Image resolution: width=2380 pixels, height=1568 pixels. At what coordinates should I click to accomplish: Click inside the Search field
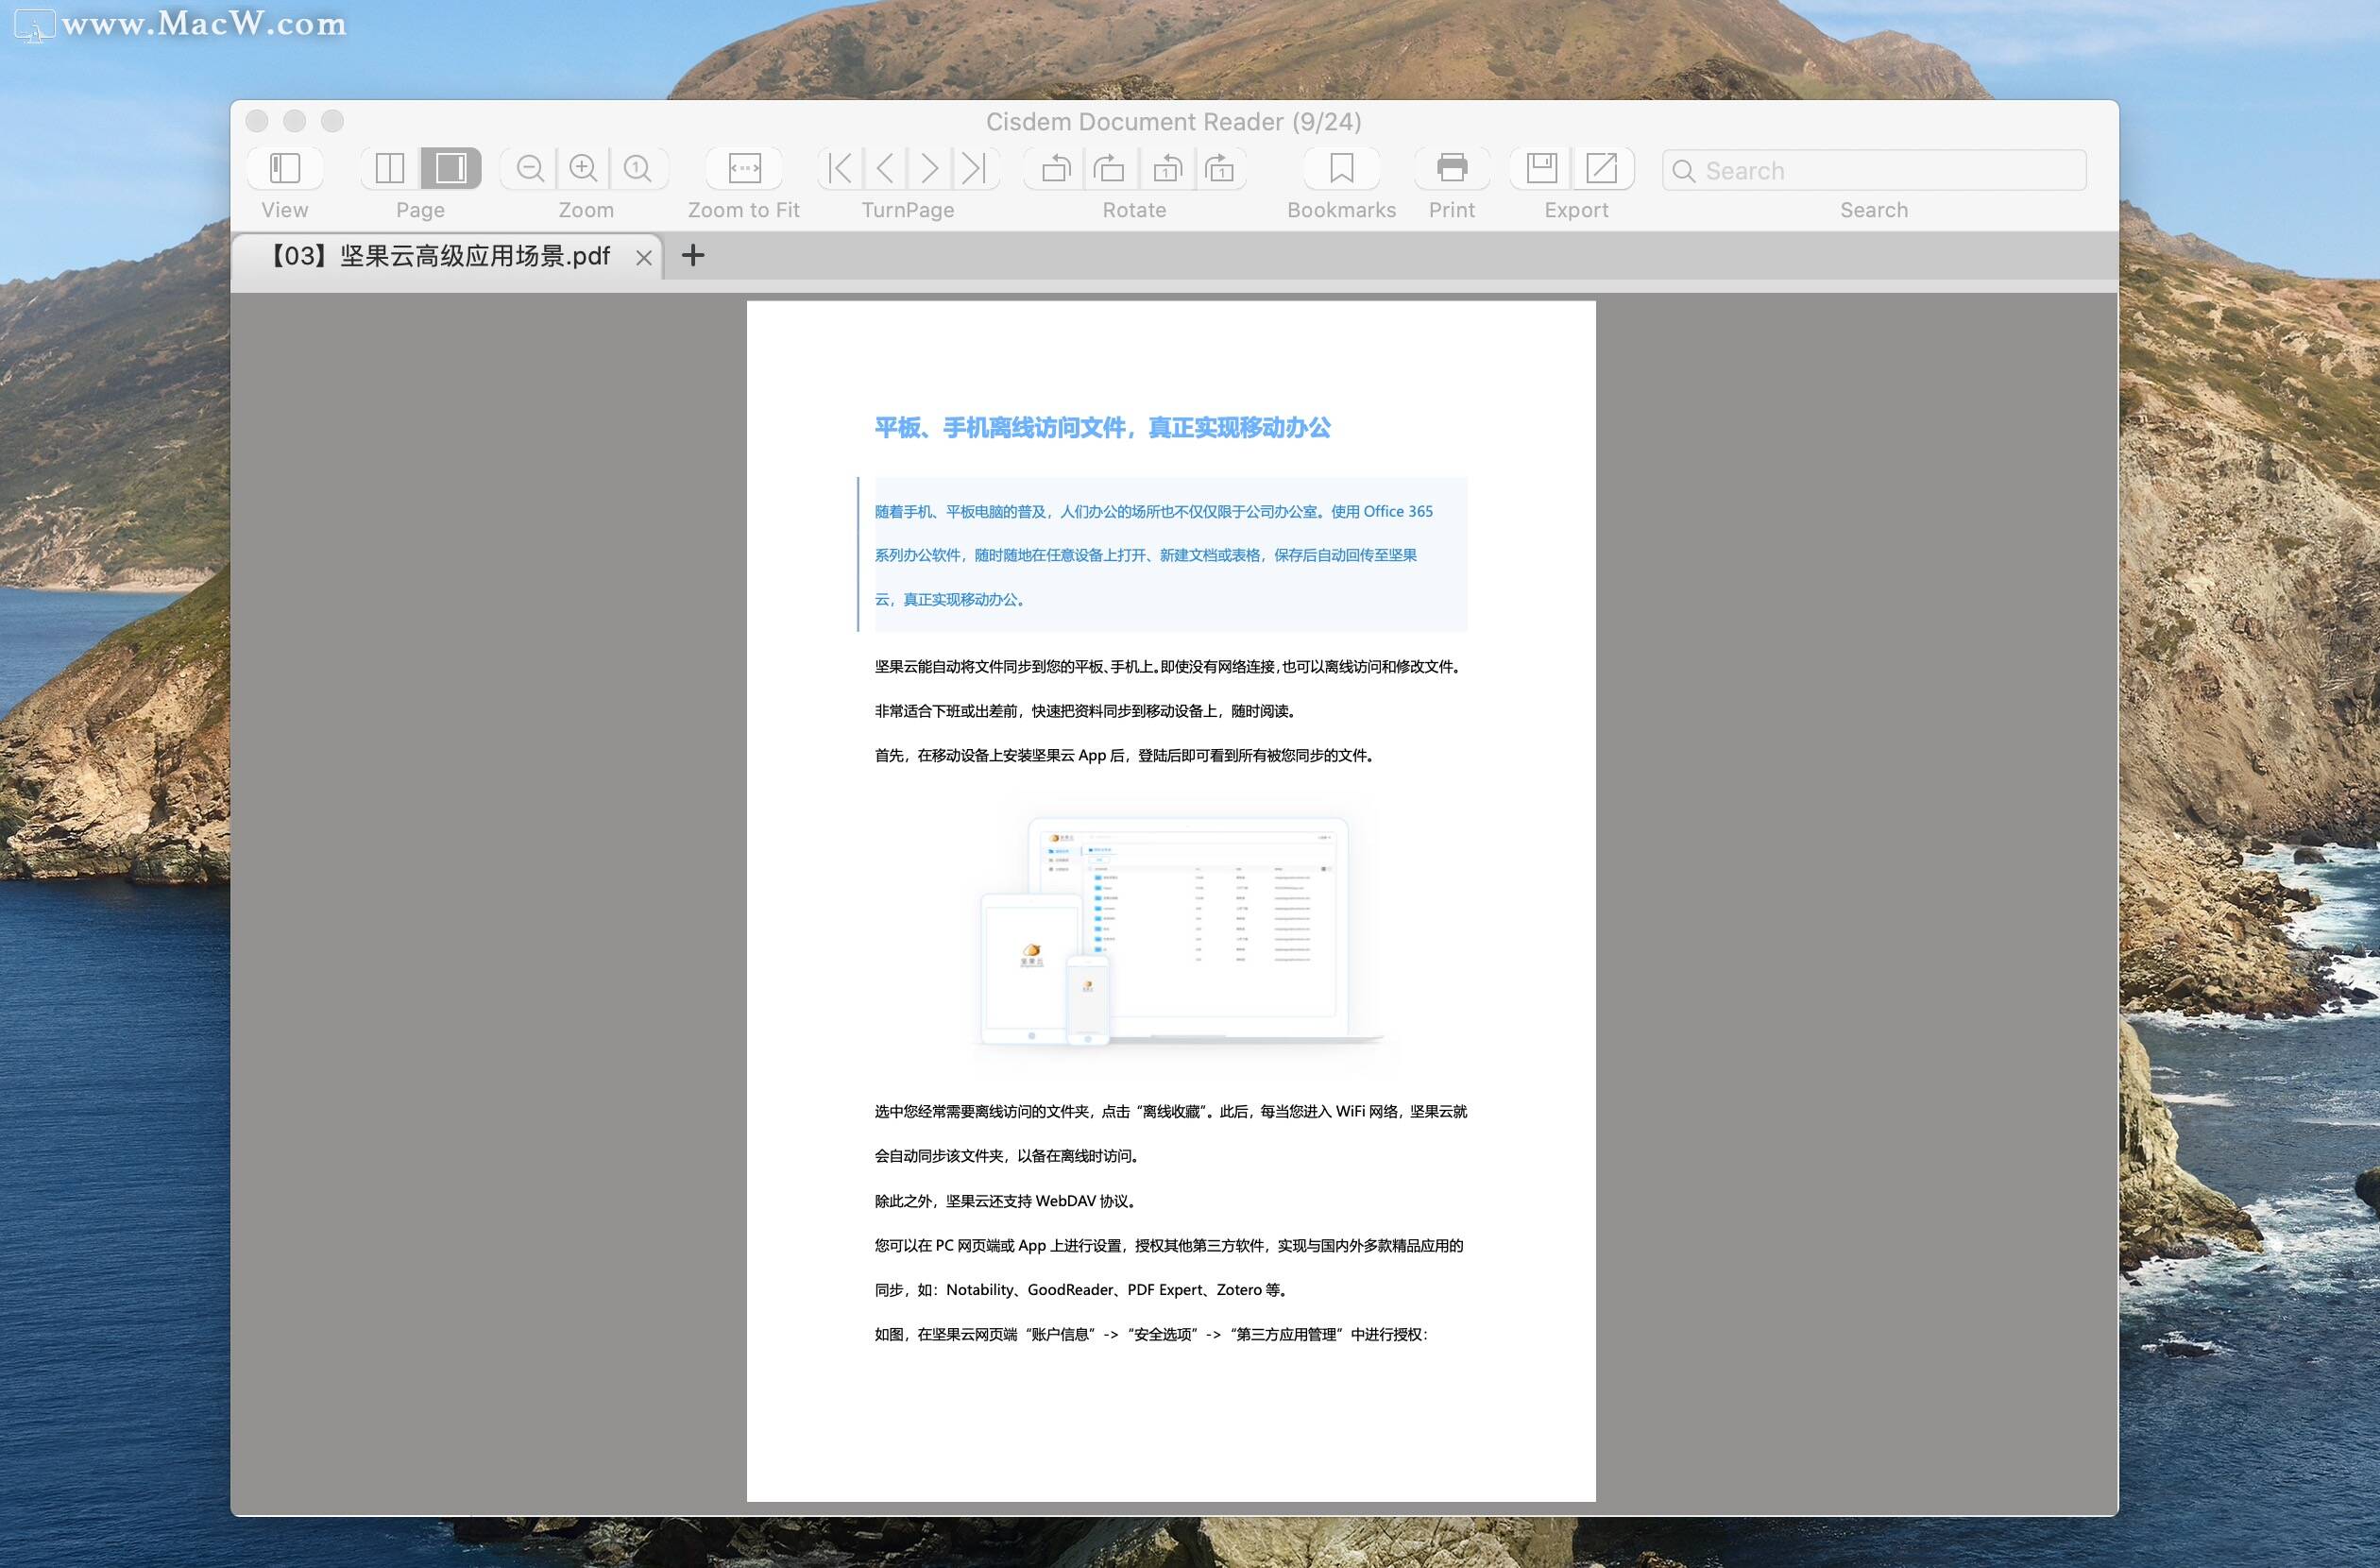(x=1874, y=170)
